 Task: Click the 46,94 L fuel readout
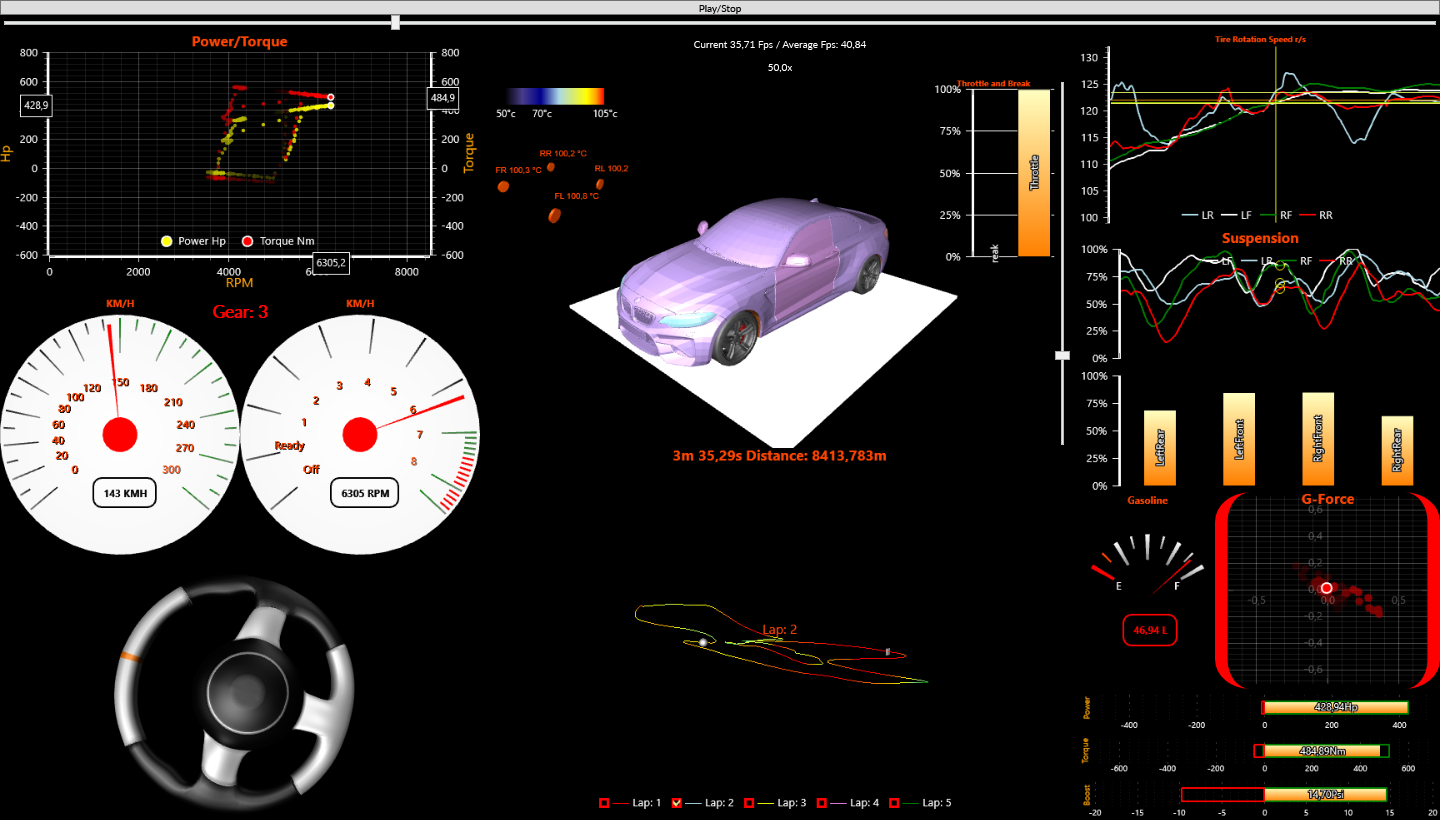click(1150, 631)
